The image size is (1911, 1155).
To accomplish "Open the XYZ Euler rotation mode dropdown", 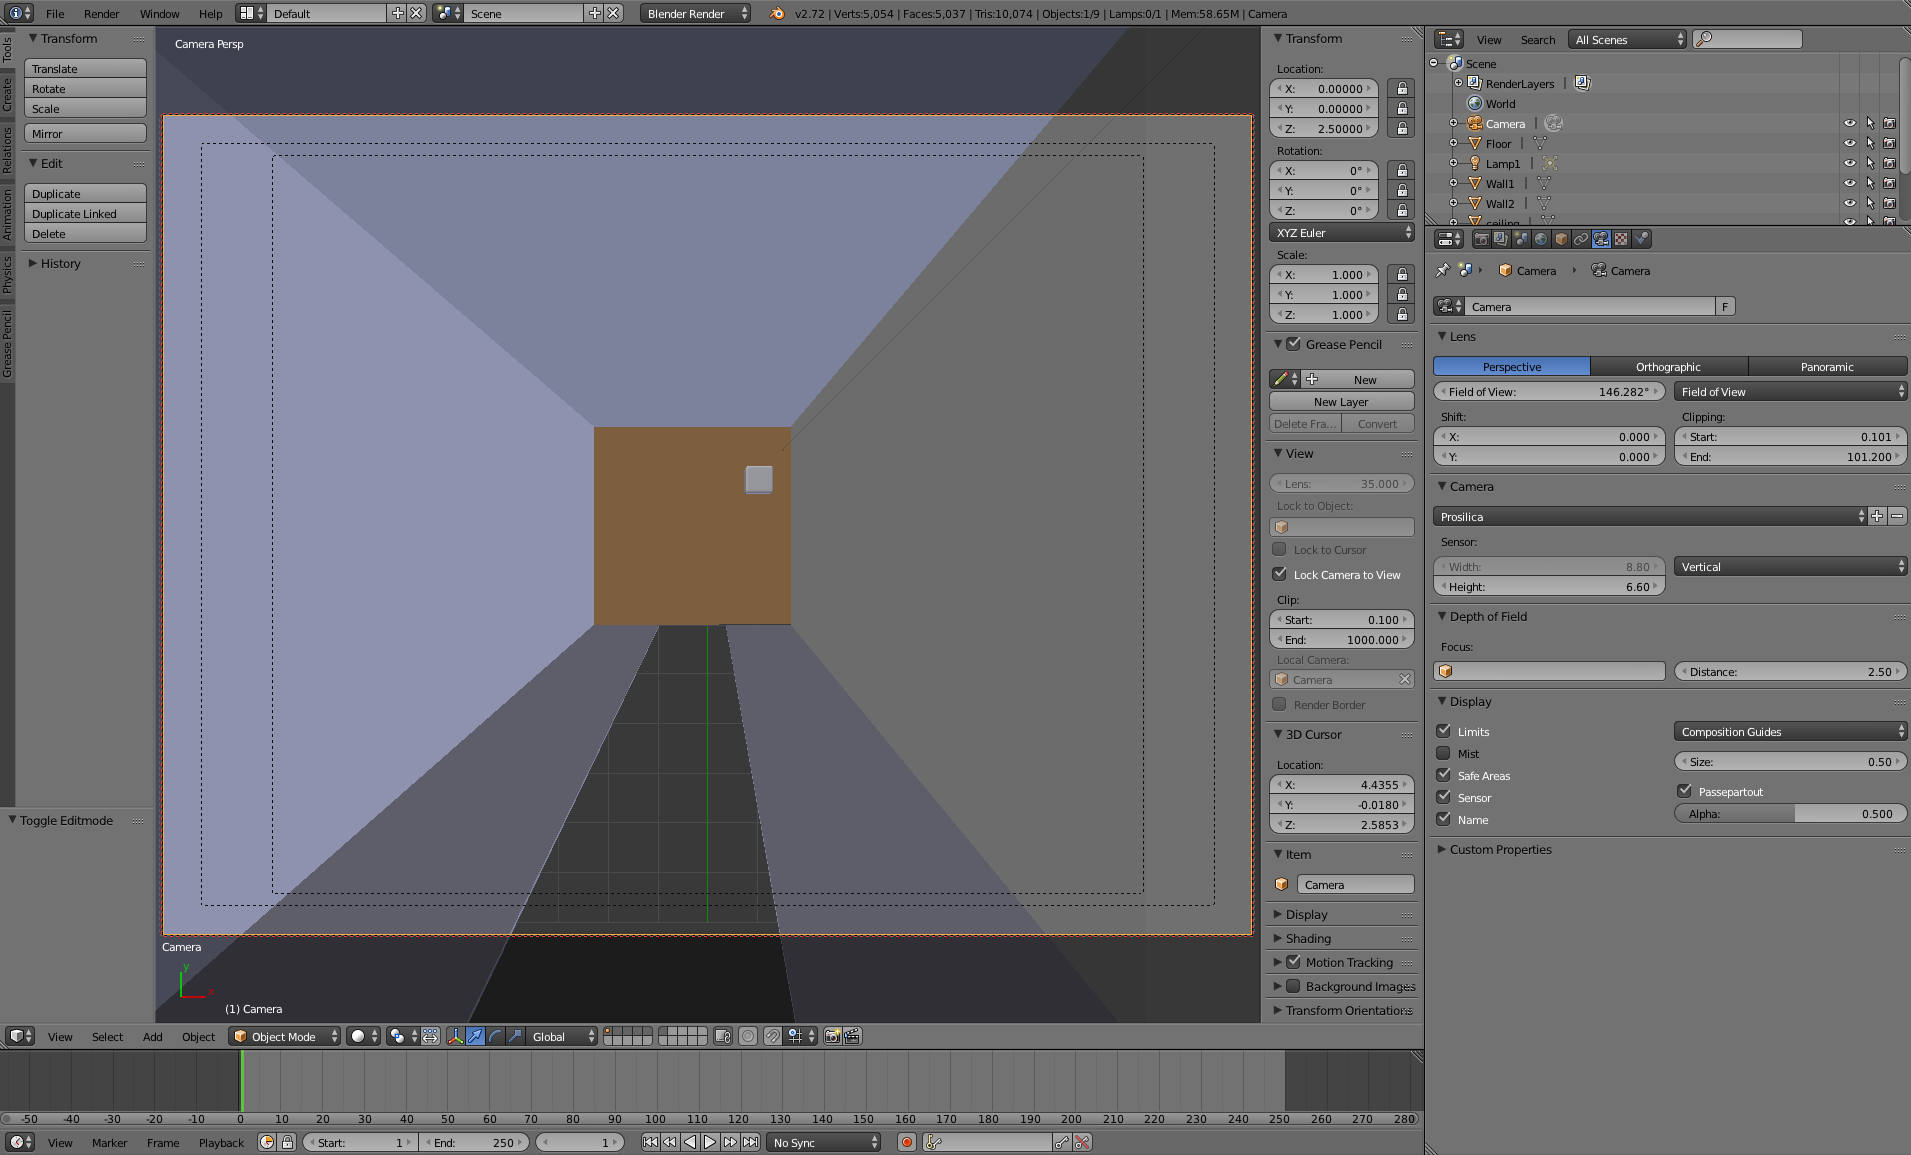I will click(x=1341, y=232).
